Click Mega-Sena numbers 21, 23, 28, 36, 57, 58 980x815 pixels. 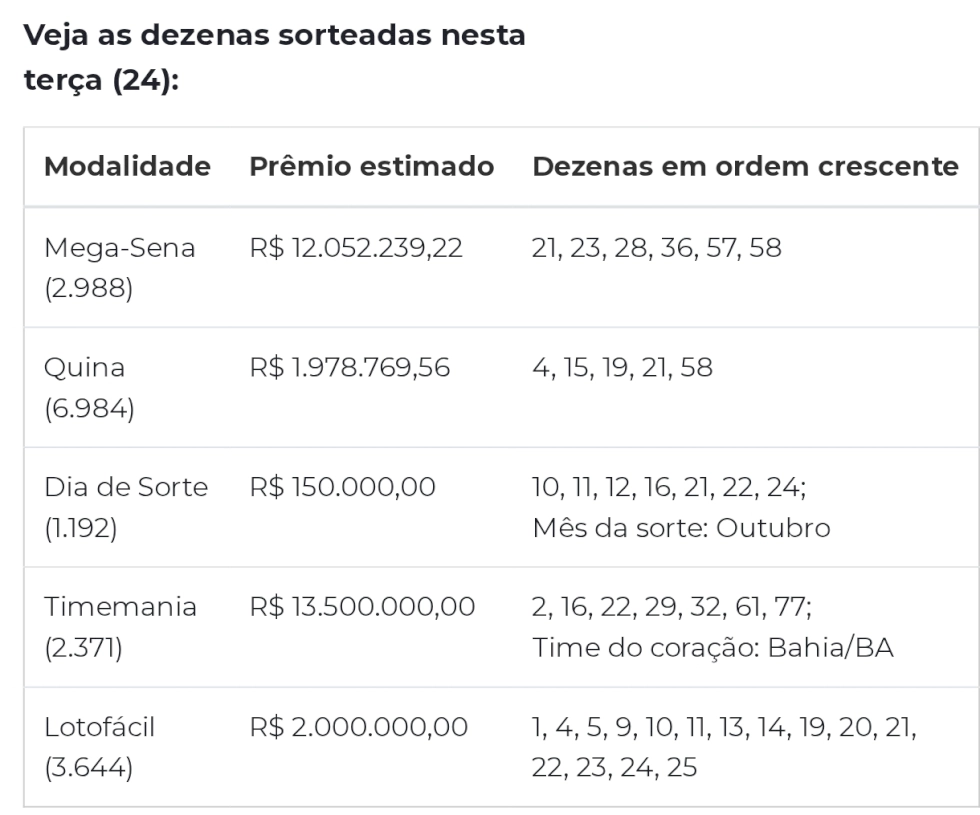pyautogui.click(x=657, y=248)
